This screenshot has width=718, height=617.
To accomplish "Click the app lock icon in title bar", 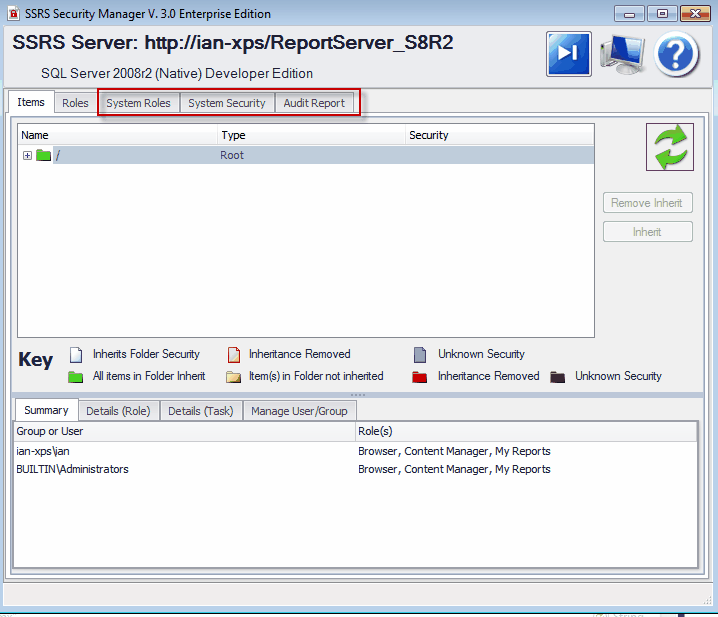I will (14, 13).
